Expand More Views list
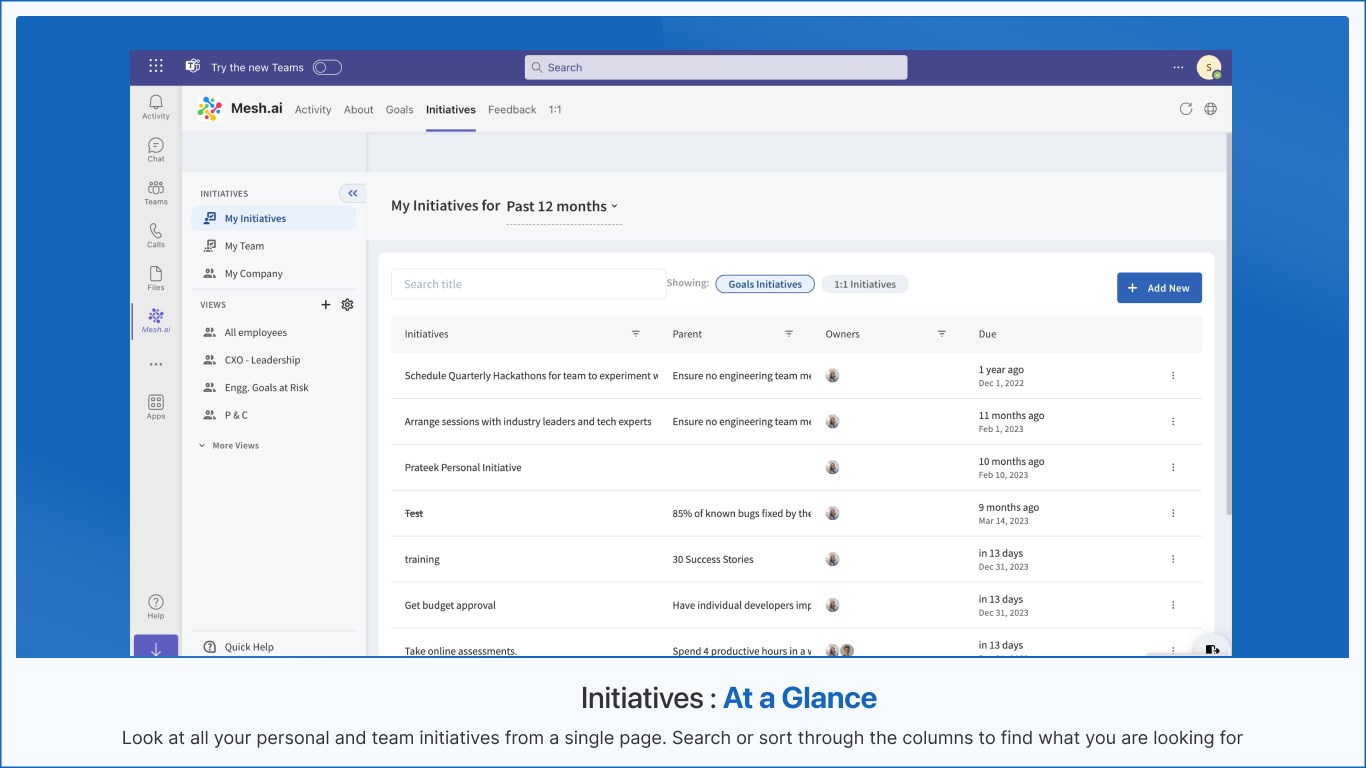This screenshot has width=1366, height=768. point(229,446)
